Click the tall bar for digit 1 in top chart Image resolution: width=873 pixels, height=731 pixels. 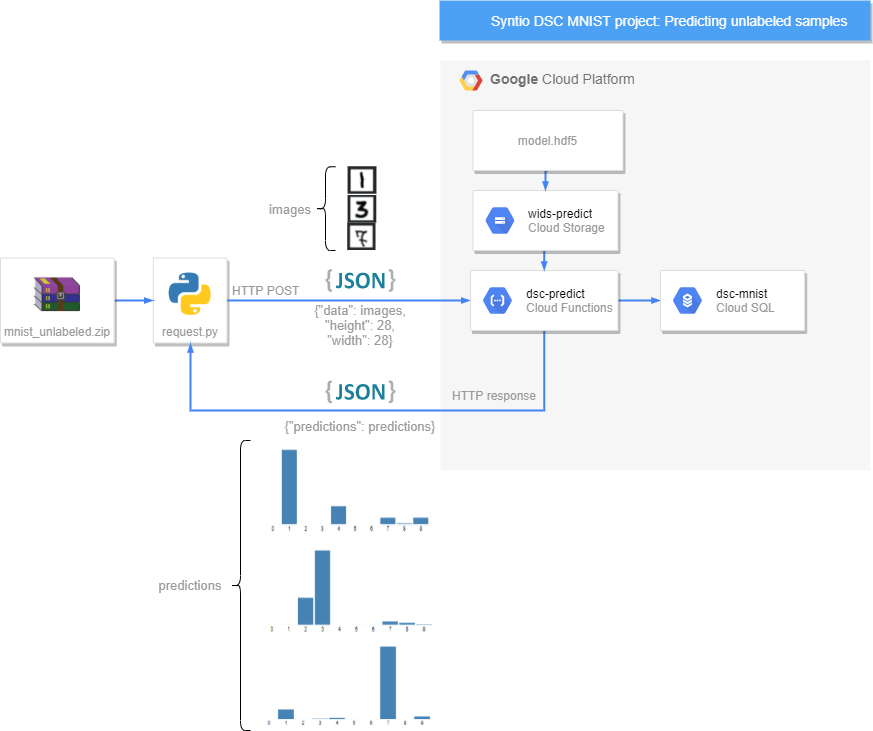point(290,487)
